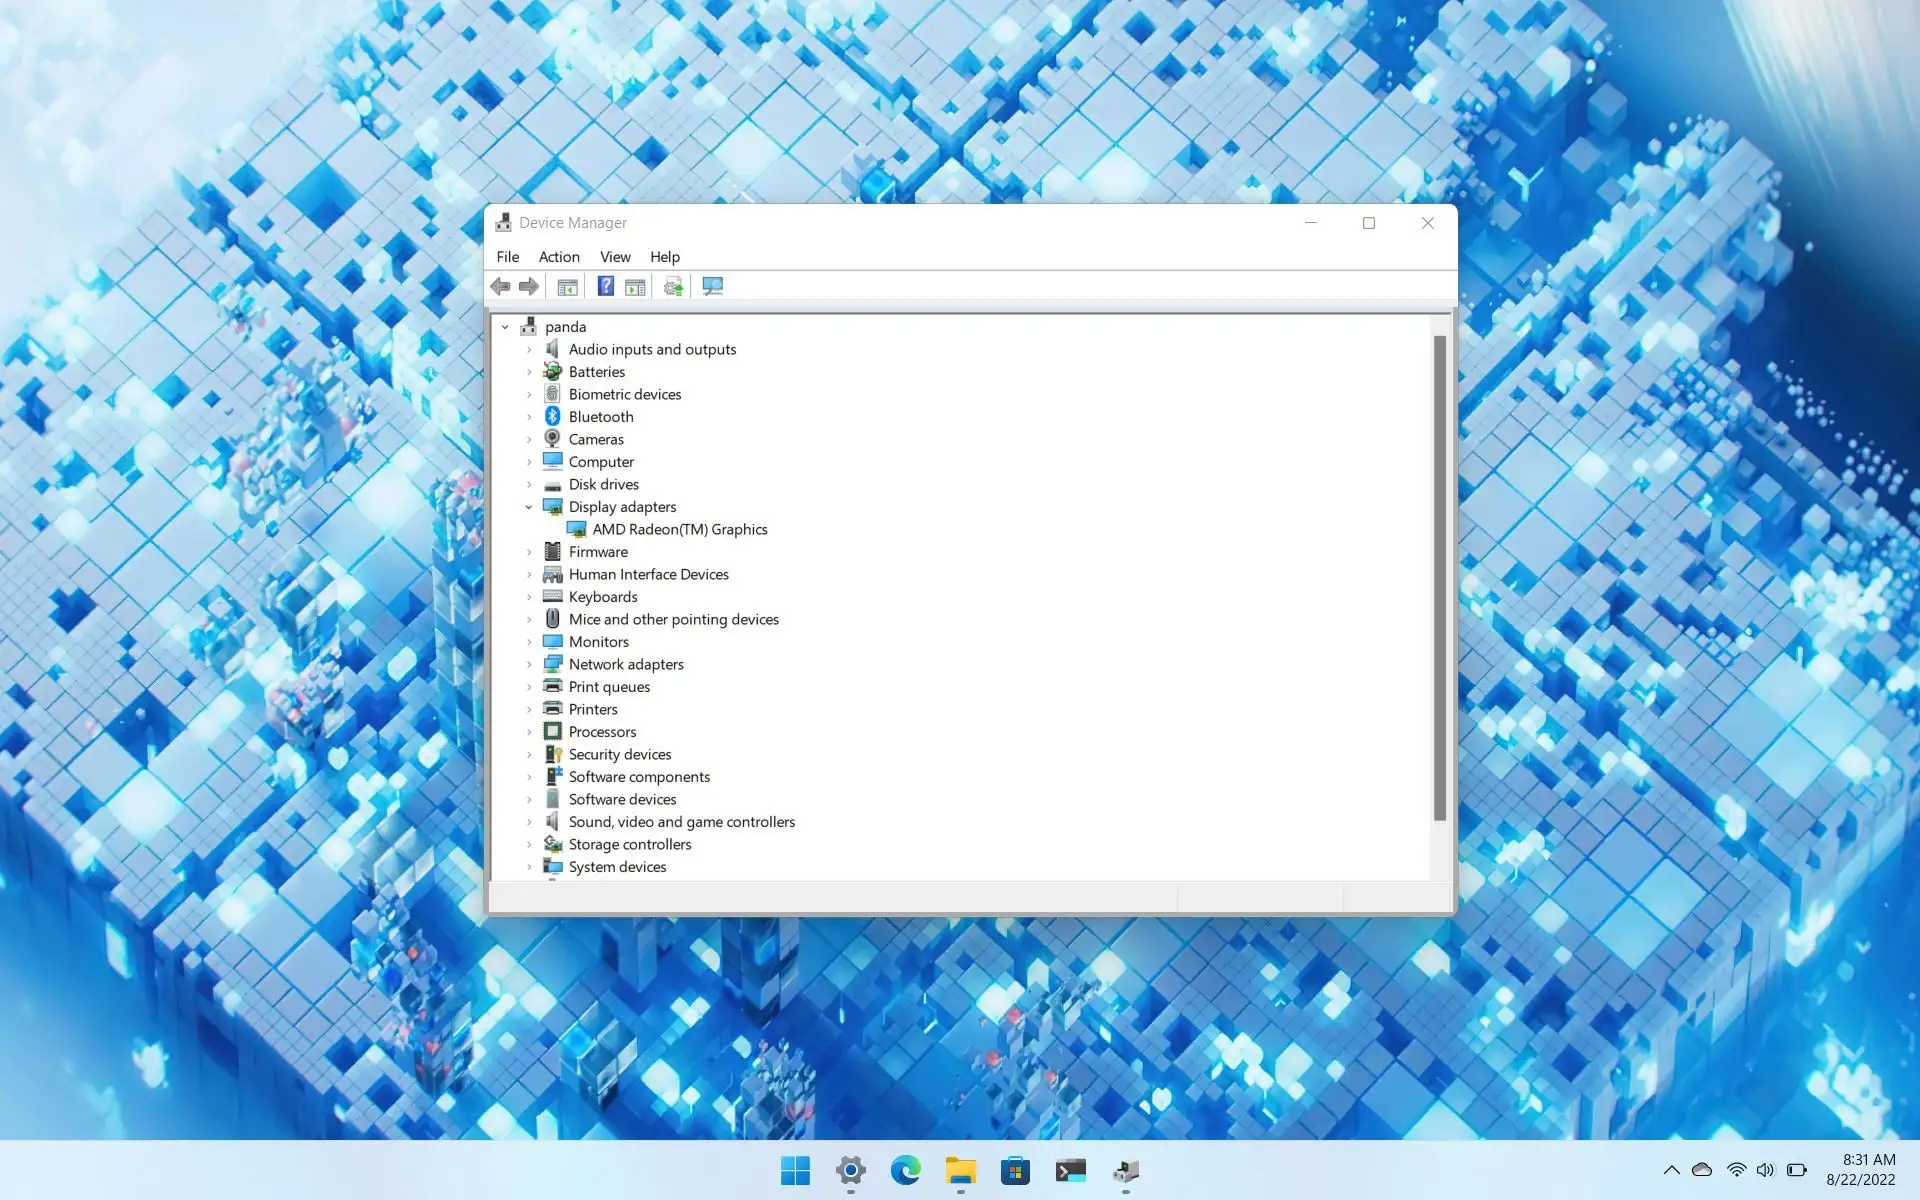Select AMD Radeon(TM) Graphics device
The height and width of the screenshot is (1200, 1920).
click(x=681, y=529)
